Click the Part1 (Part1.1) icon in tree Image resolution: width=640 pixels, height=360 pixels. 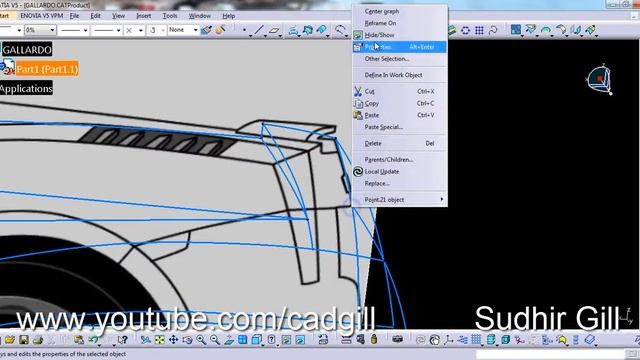(7, 67)
